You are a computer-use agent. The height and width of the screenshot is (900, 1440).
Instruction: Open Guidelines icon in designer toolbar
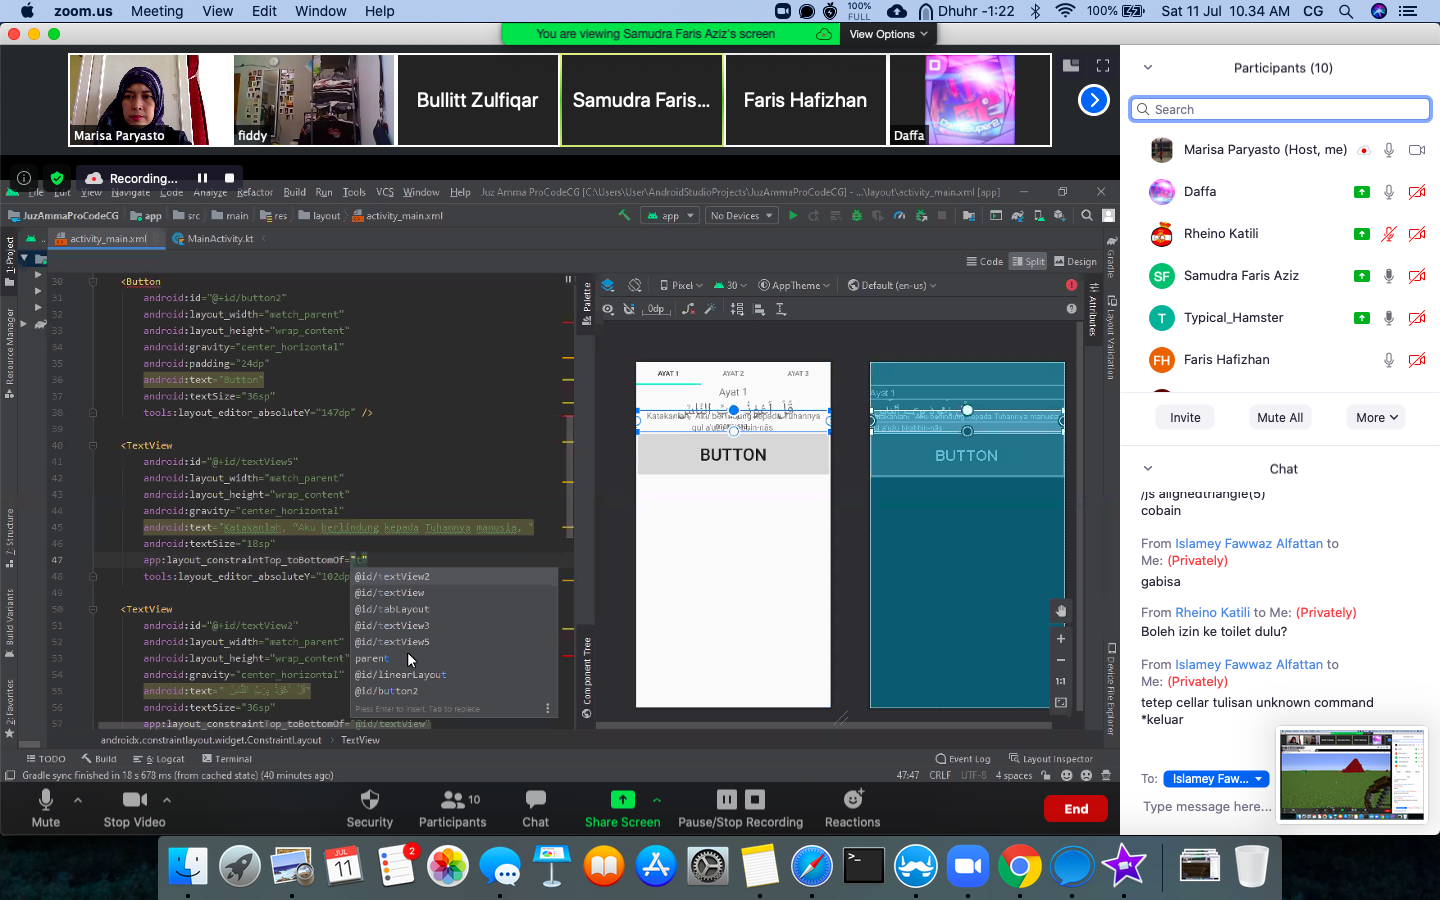pos(781,309)
